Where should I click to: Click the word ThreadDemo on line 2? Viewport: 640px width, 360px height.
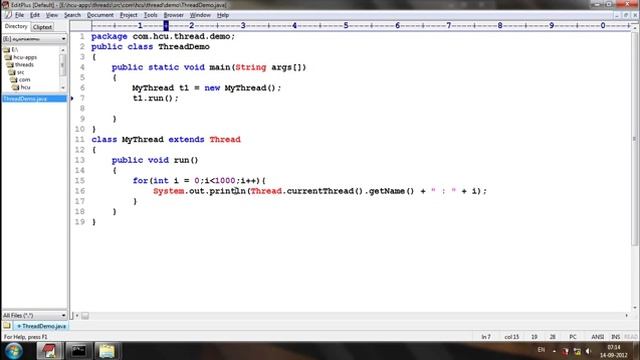[184, 47]
